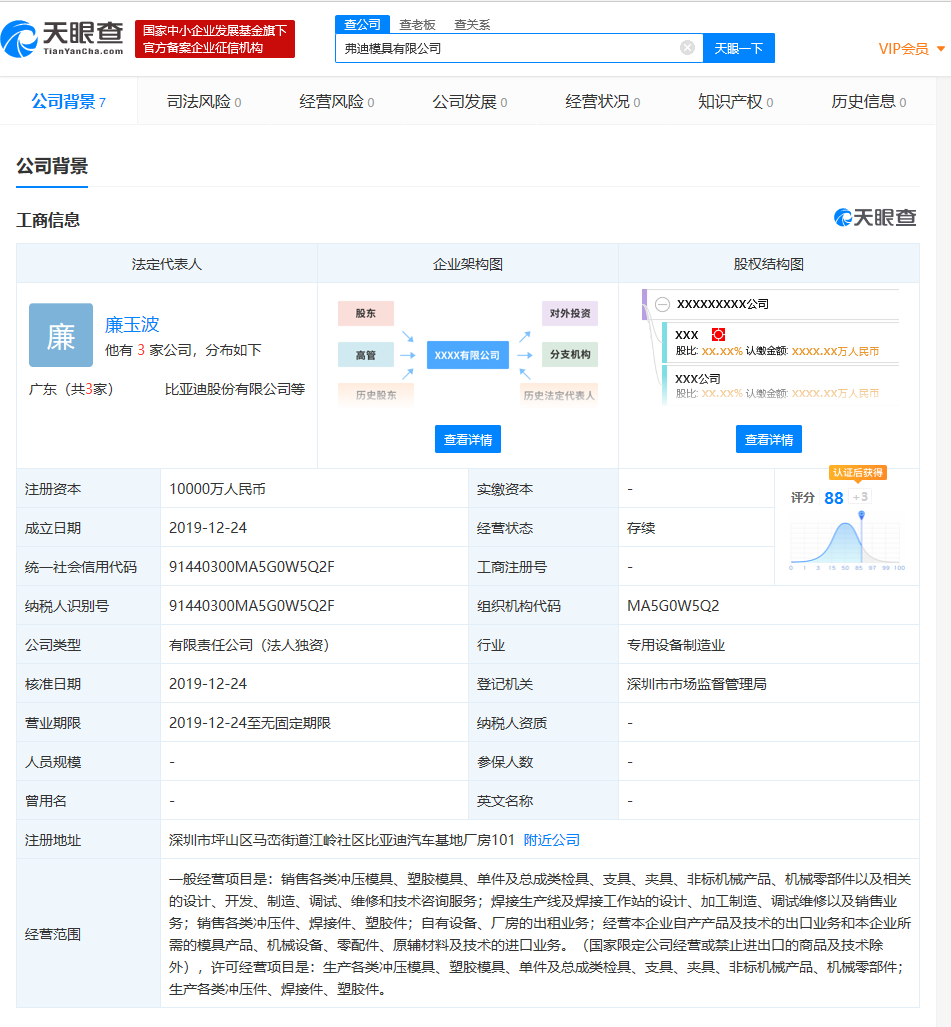The width and height of the screenshot is (951, 1027).
Task: View details of the 股权结构图
Action: (x=769, y=439)
